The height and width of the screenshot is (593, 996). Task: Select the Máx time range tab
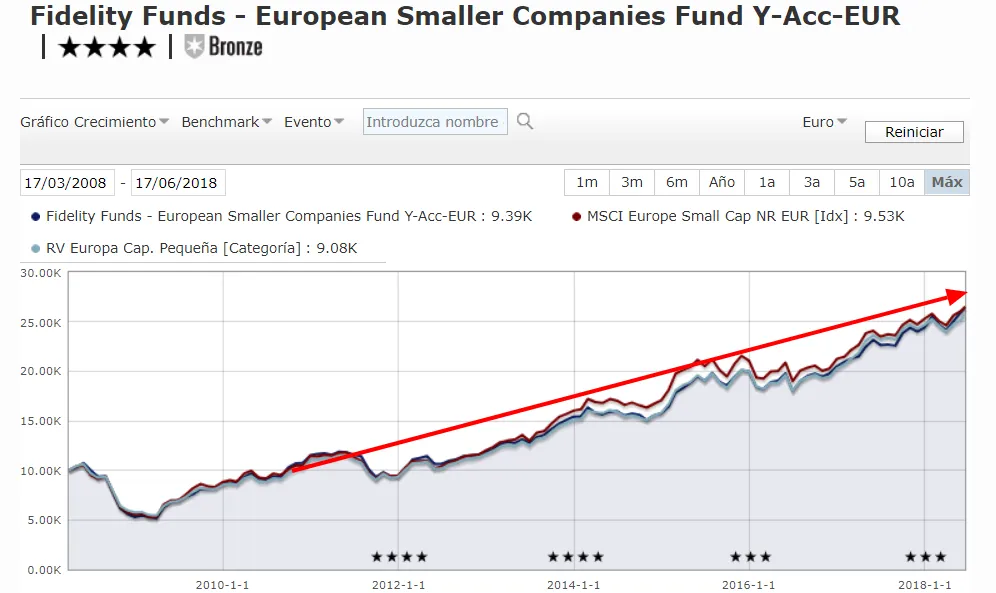(x=947, y=182)
